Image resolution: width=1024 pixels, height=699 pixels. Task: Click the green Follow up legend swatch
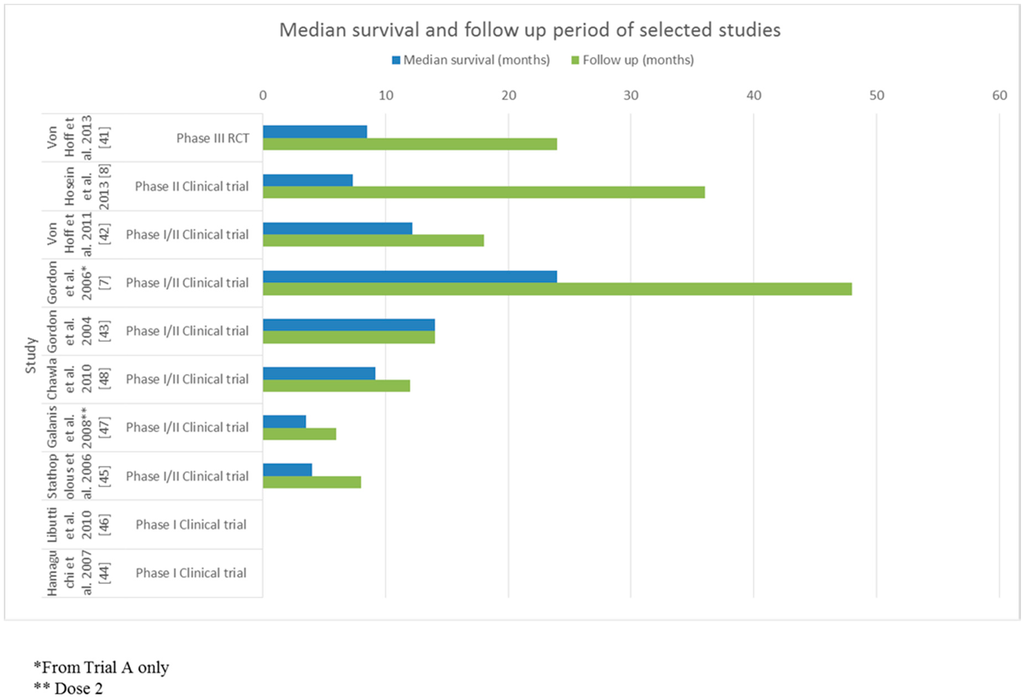tap(573, 60)
